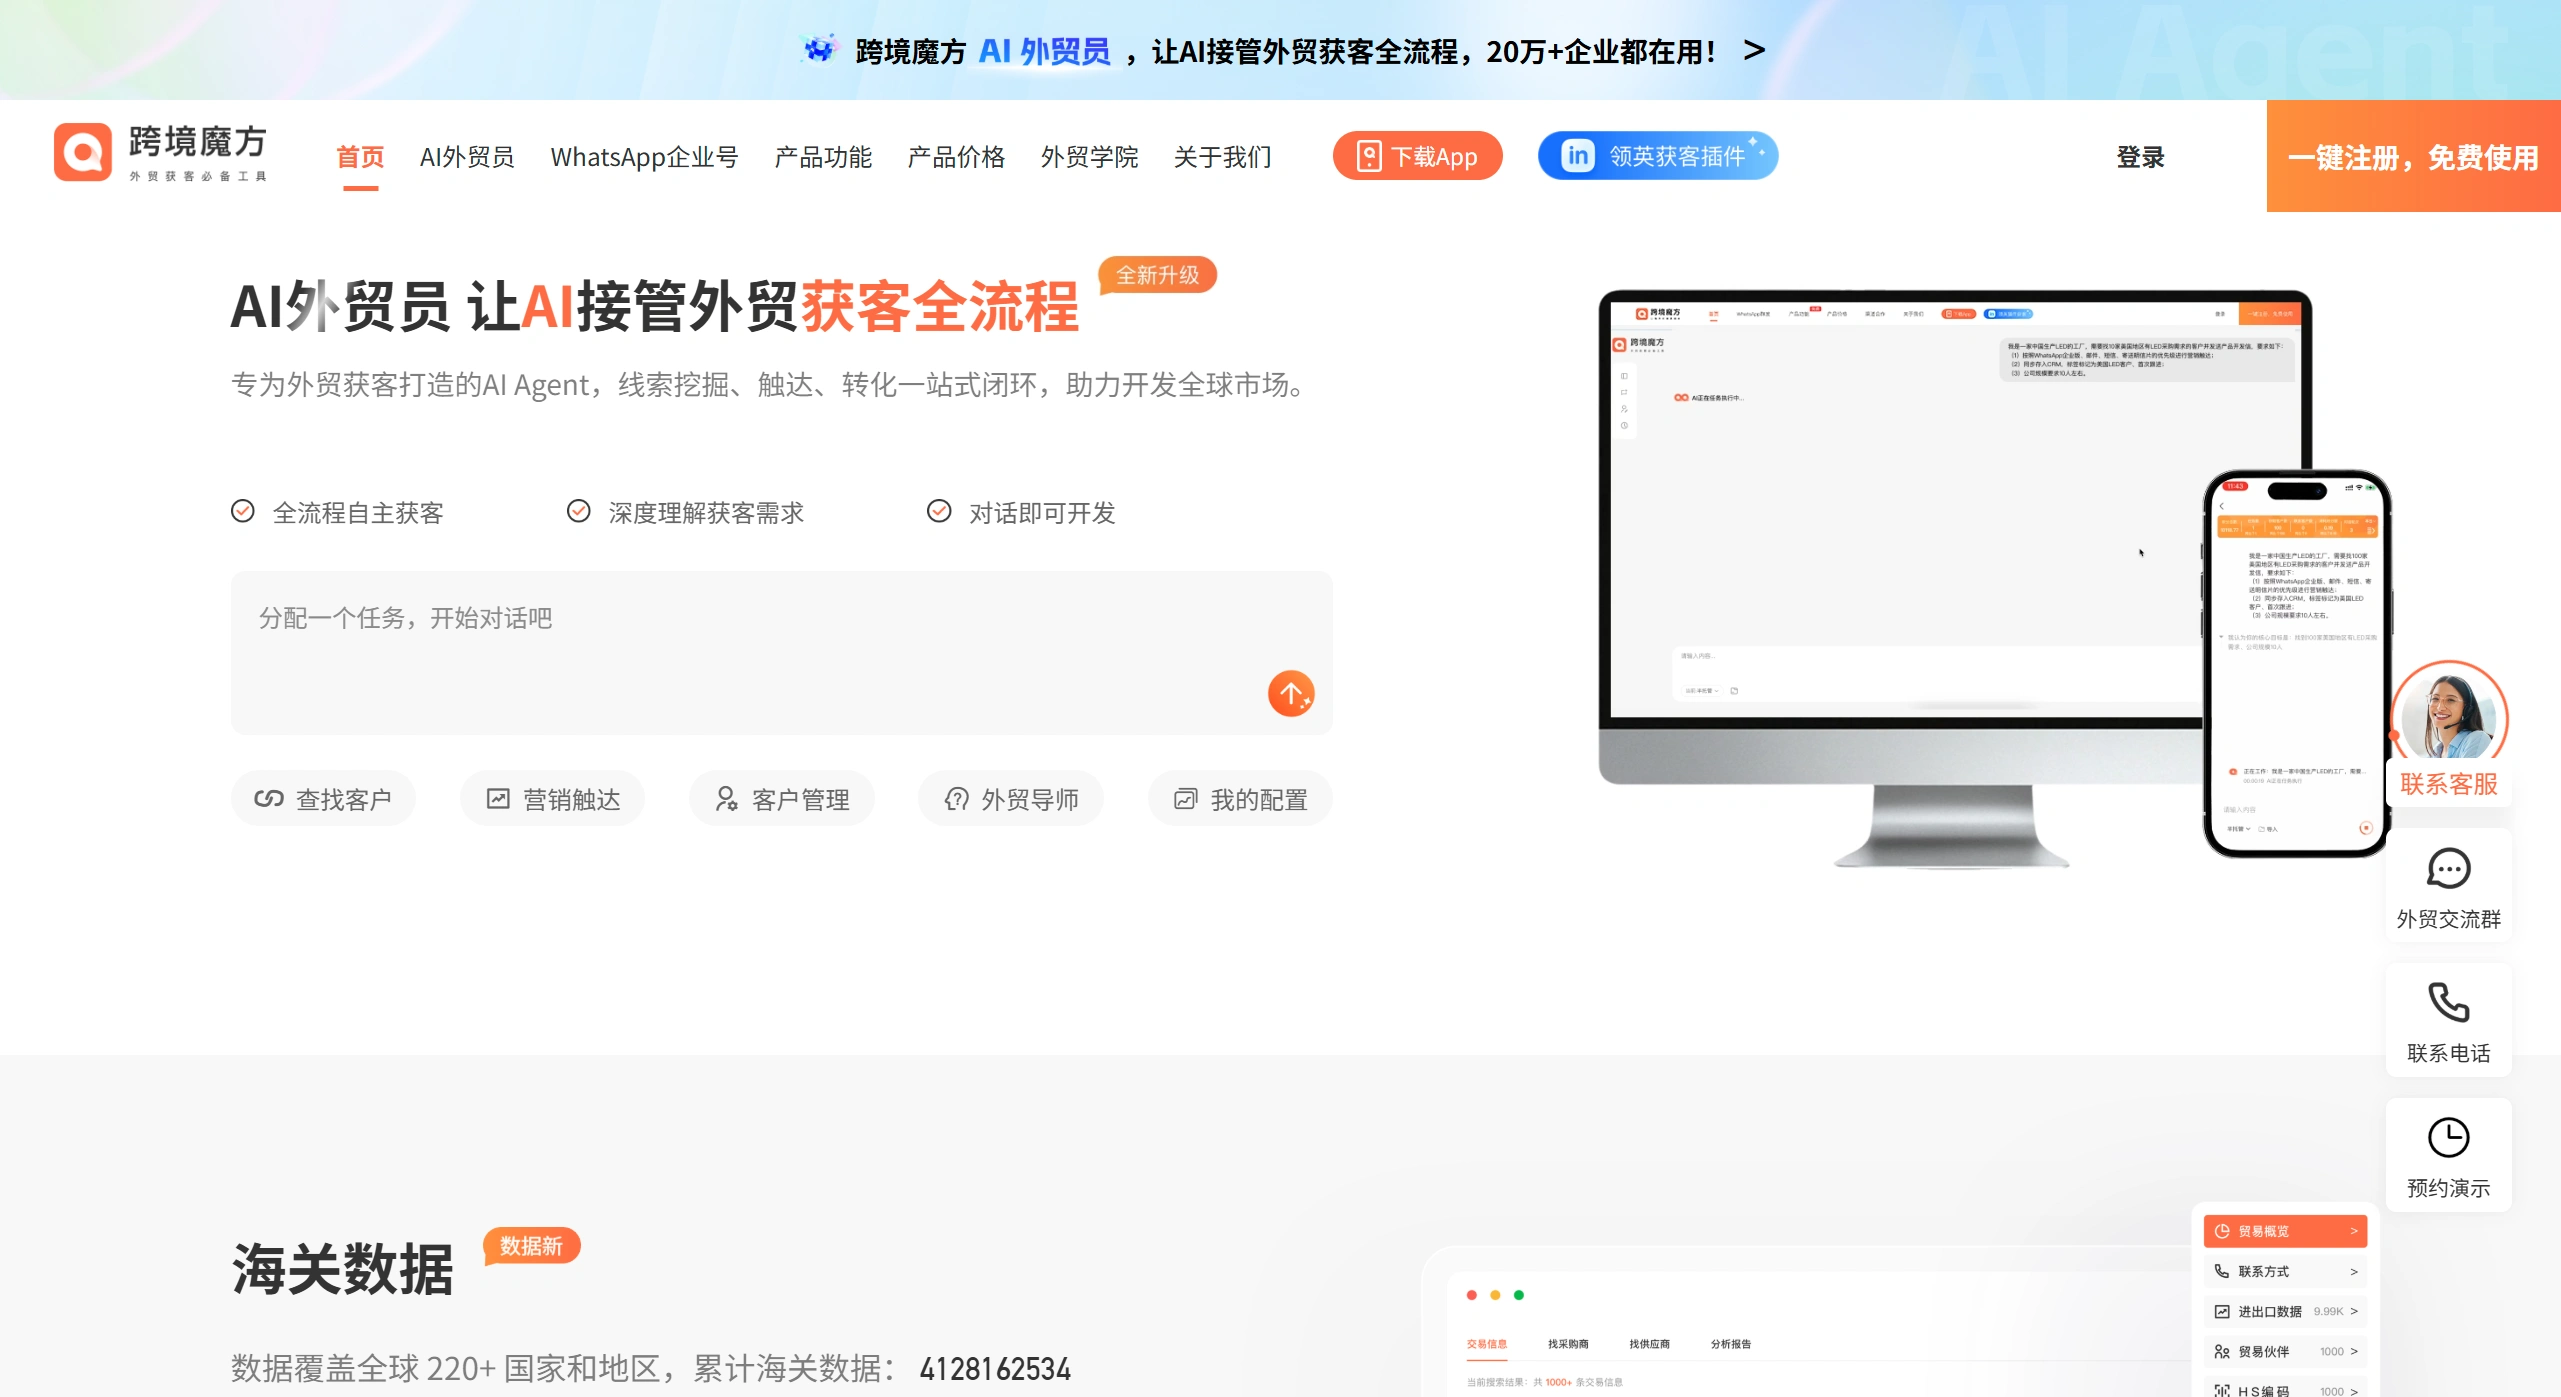The height and width of the screenshot is (1397, 2561).
Task: Switch to the AI外贸员 navigation tab
Action: tap(467, 157)
